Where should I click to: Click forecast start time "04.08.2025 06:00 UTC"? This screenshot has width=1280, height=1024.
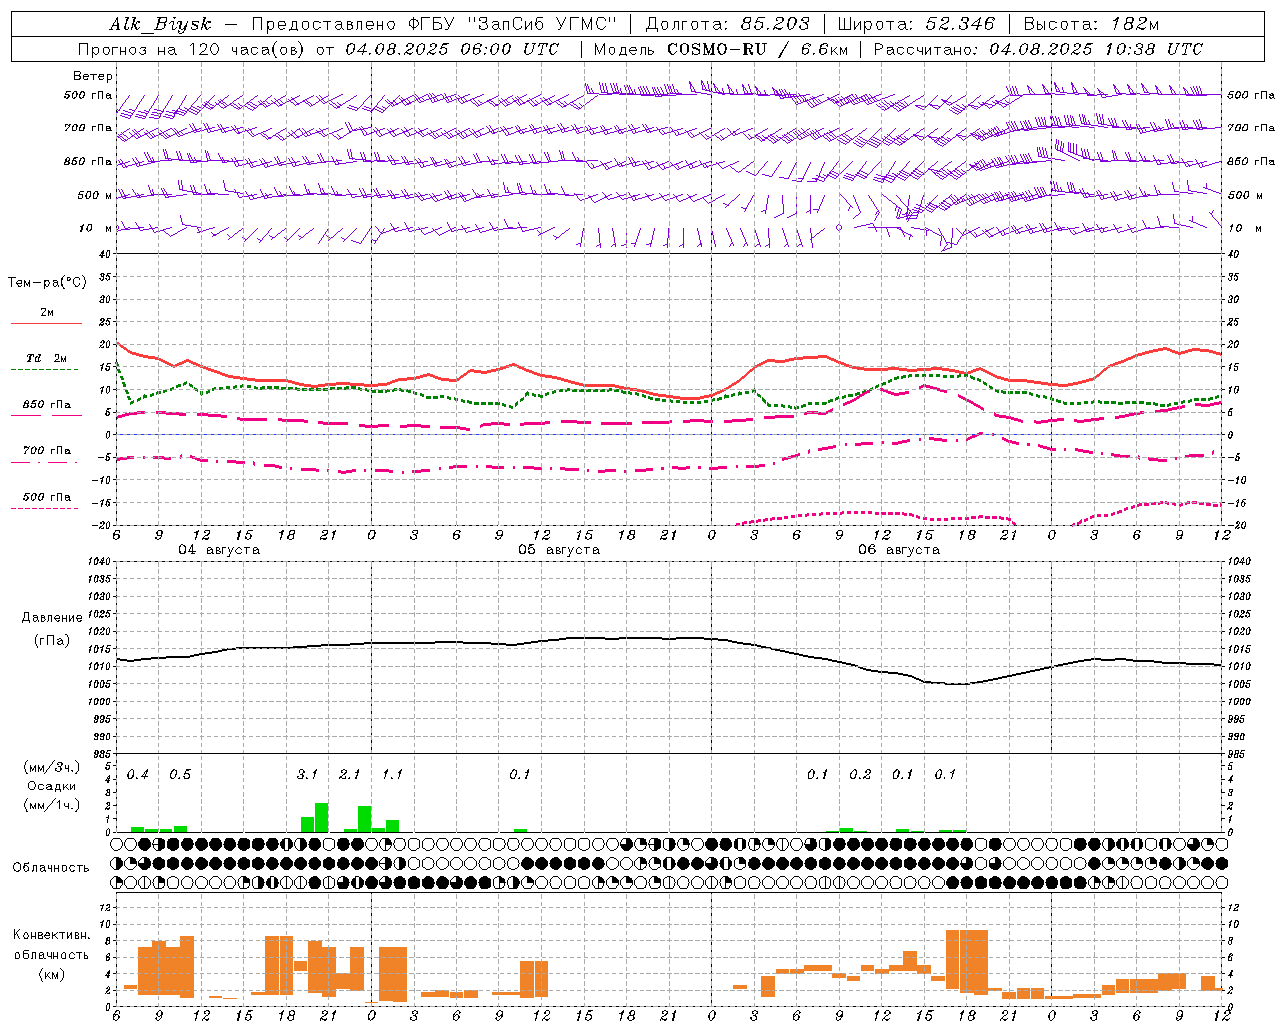(452, 49)
